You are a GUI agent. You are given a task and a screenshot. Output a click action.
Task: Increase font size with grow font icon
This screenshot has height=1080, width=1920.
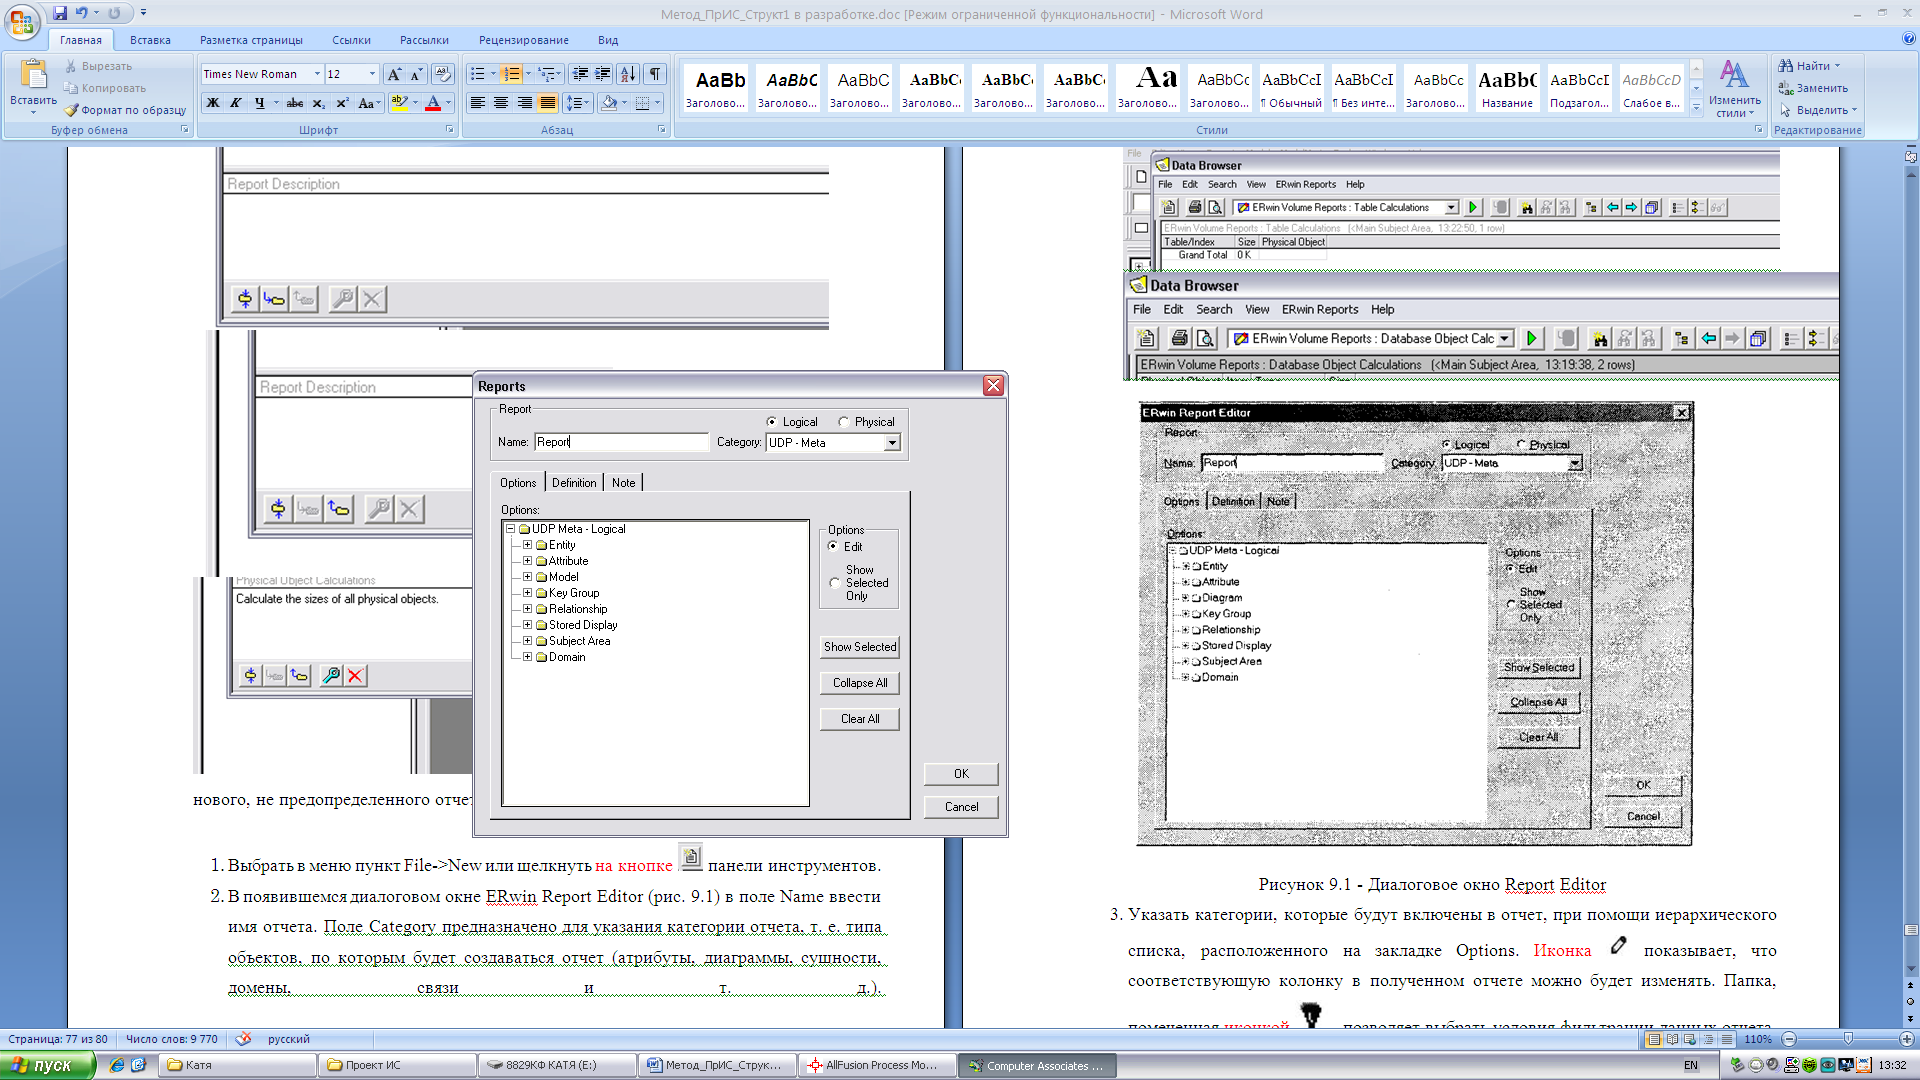point(394,74)
